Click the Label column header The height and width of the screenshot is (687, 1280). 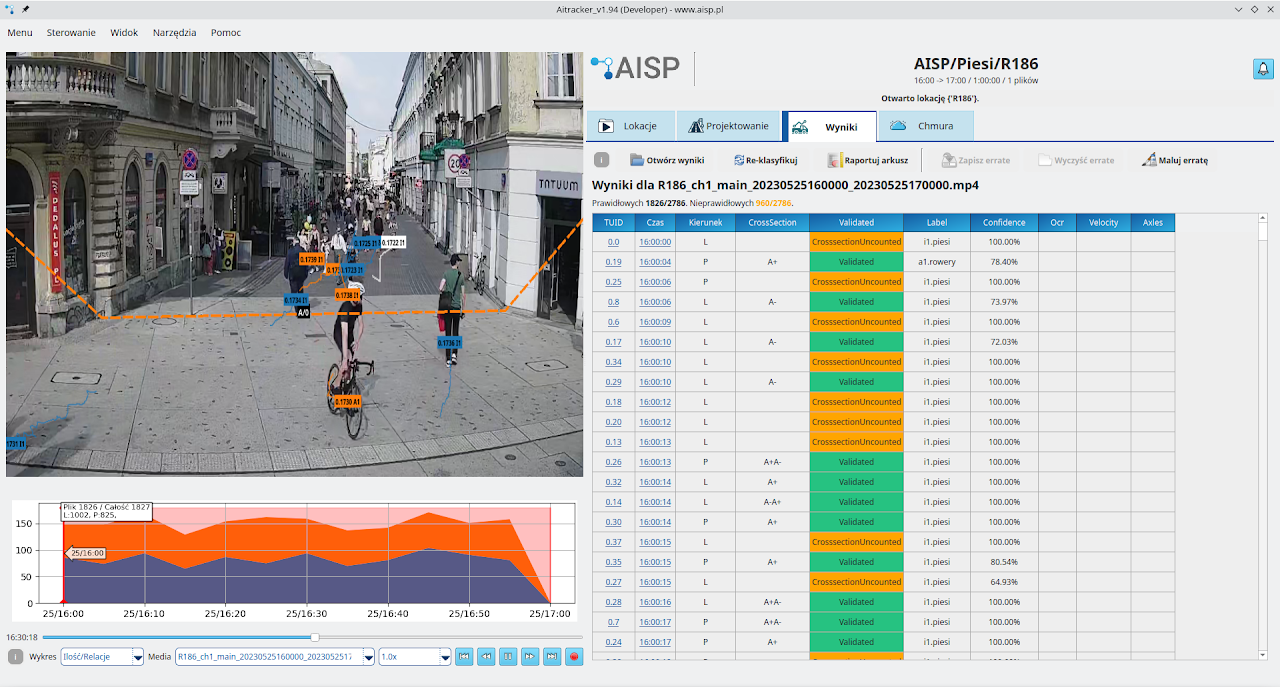click(937, 222)
